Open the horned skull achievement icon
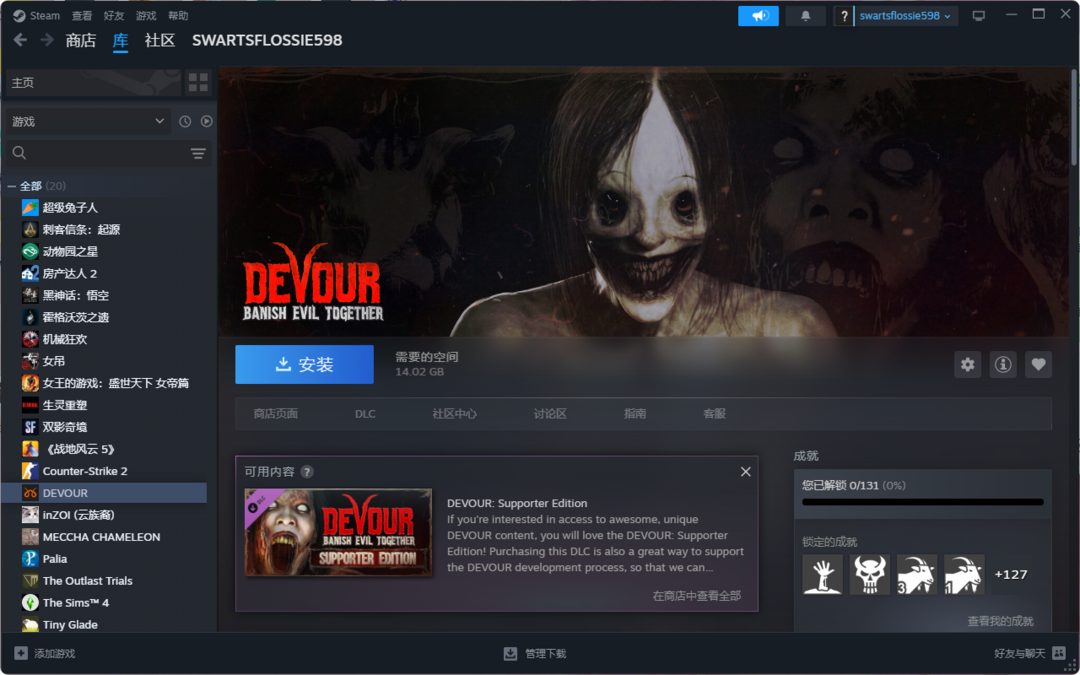 [870, 574]
